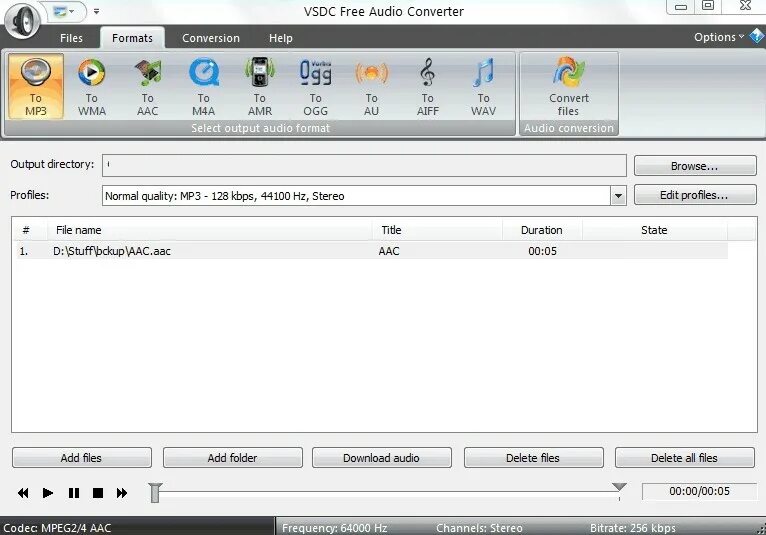Viewport: 766px width, 535px height.
Task: Click the Add files button
Action: [82, 458]
